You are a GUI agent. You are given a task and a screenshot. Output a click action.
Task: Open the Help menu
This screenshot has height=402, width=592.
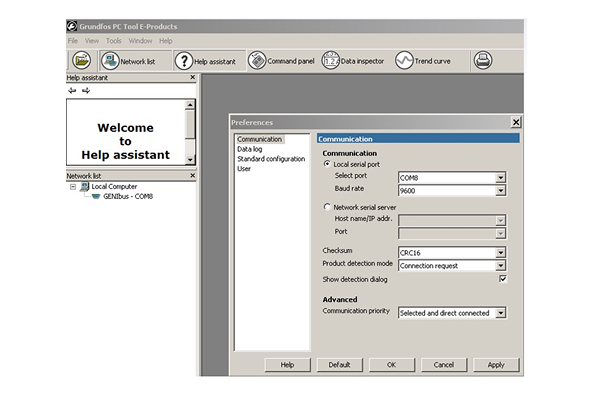pyautogui.click(x=166, y=41)
